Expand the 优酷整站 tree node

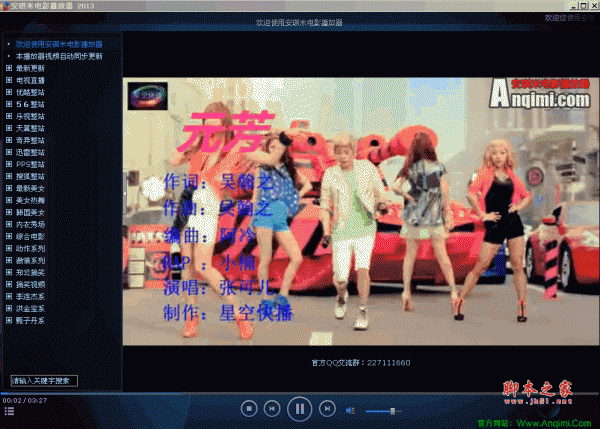coord(9,92)
